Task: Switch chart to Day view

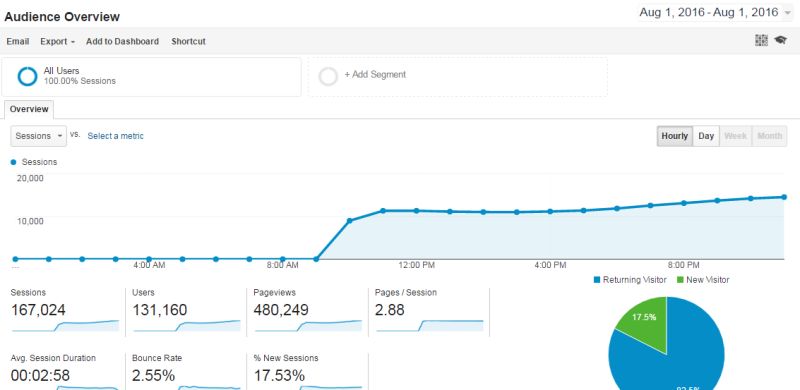Action: pyautogui.click(x=706, y=136)
